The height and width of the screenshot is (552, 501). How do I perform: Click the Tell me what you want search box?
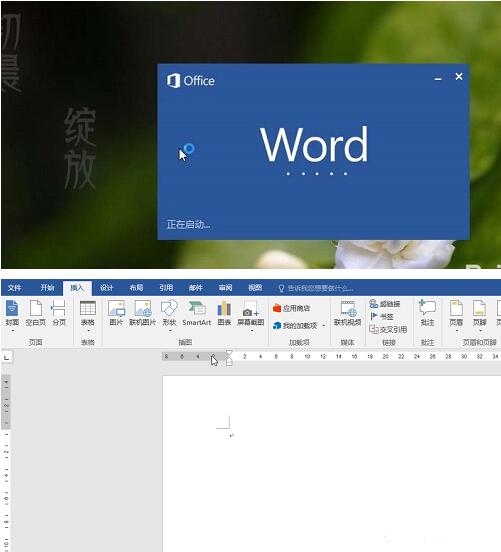pos(316,288)
